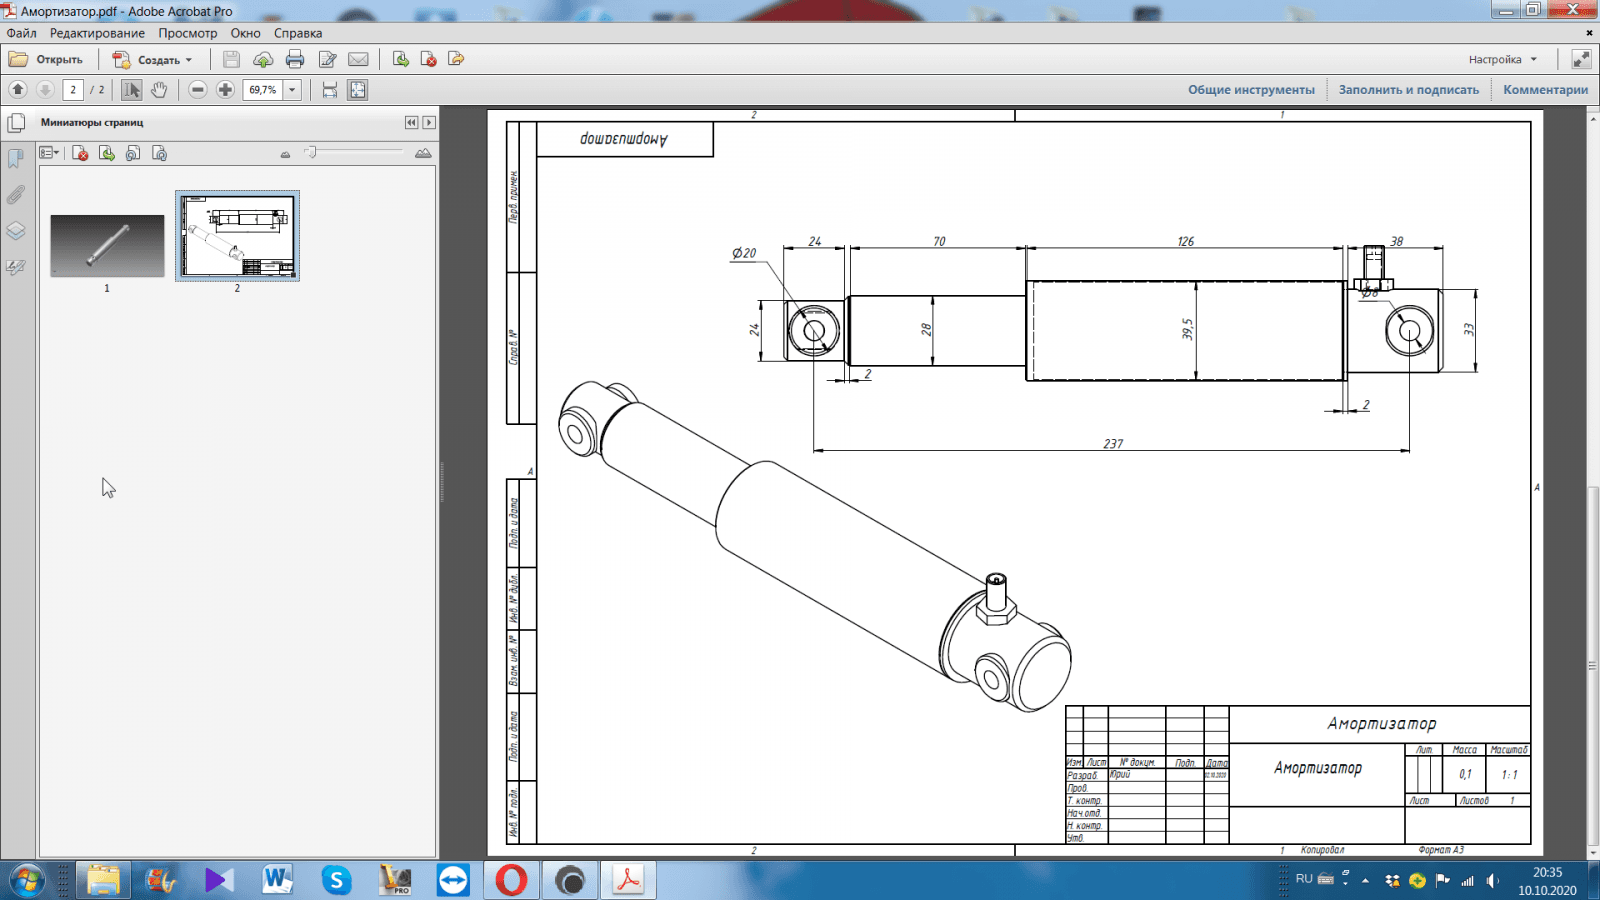The height and width of the screenshot is (900, 1600).
Task: Delete pages icon in thumbnails panel
Action: (x=81, y=153)
